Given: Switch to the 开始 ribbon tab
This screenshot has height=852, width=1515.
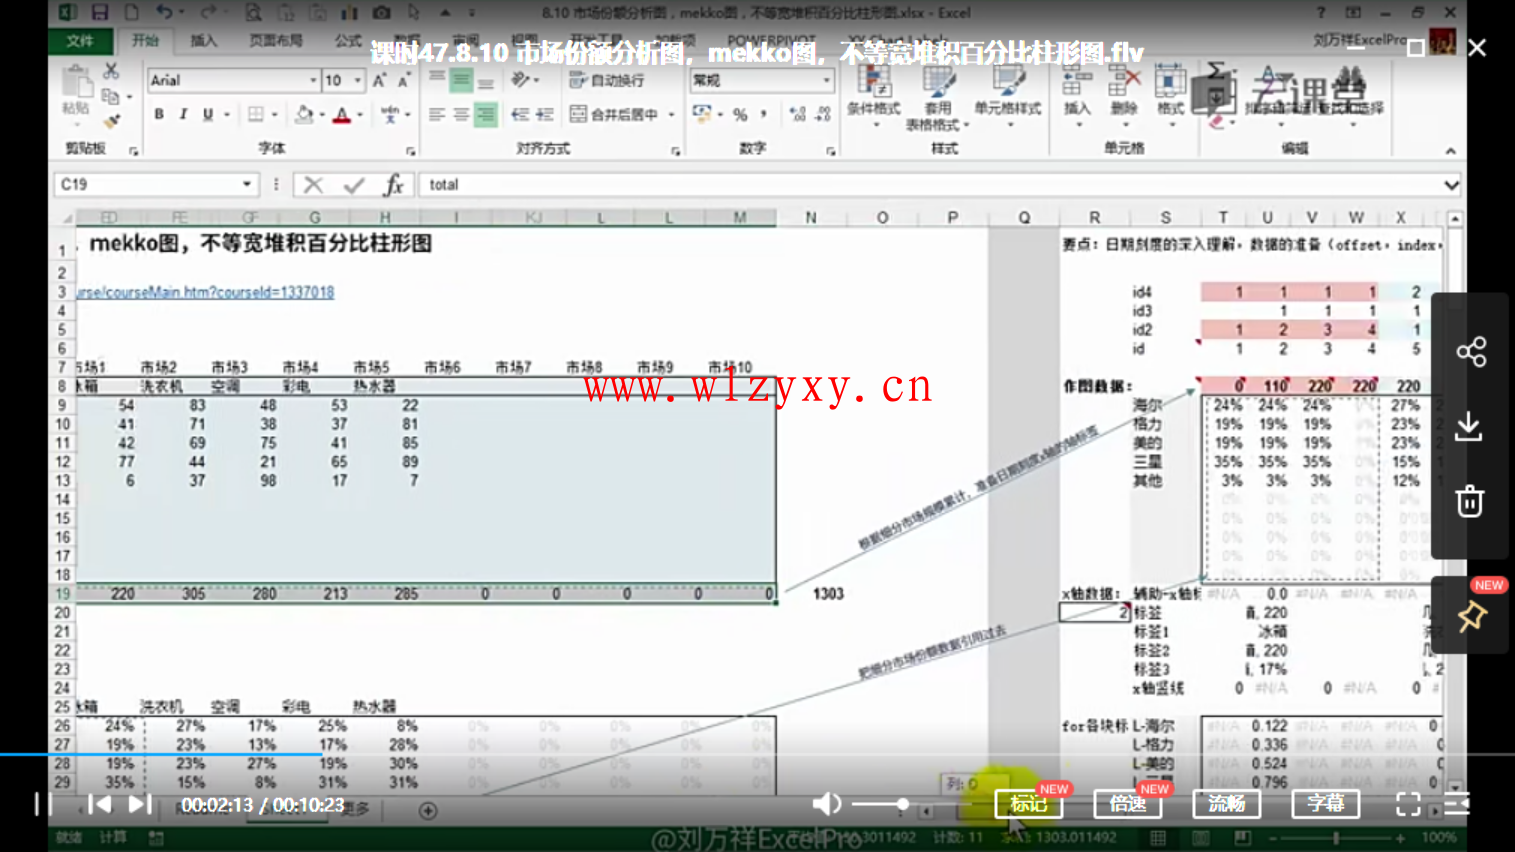Looking at the screenshot, I should 146,41.
